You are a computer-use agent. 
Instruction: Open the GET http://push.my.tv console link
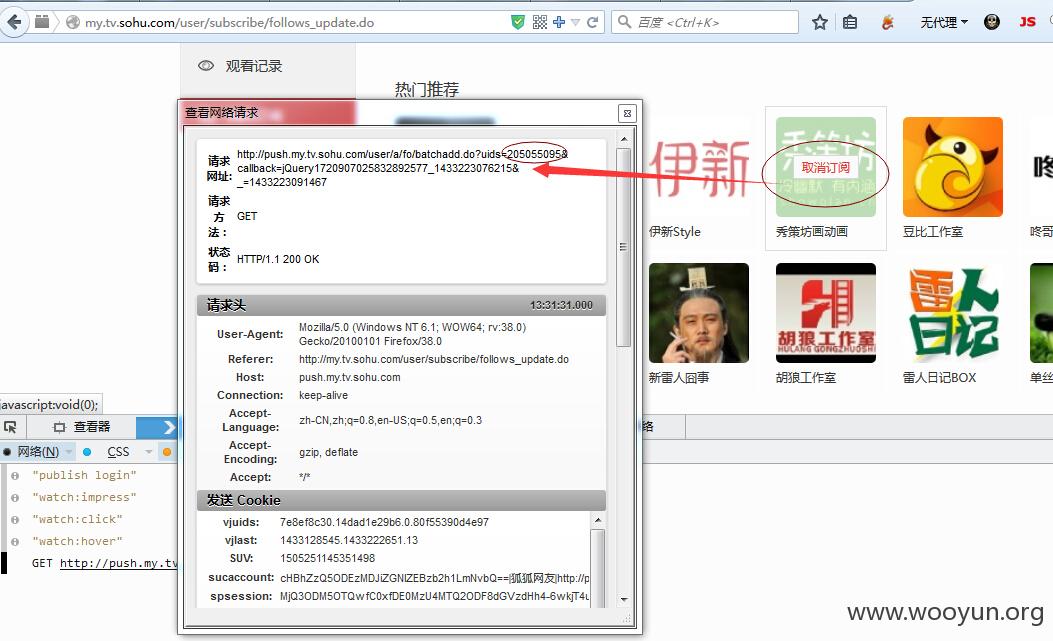(x=119, y=563)
